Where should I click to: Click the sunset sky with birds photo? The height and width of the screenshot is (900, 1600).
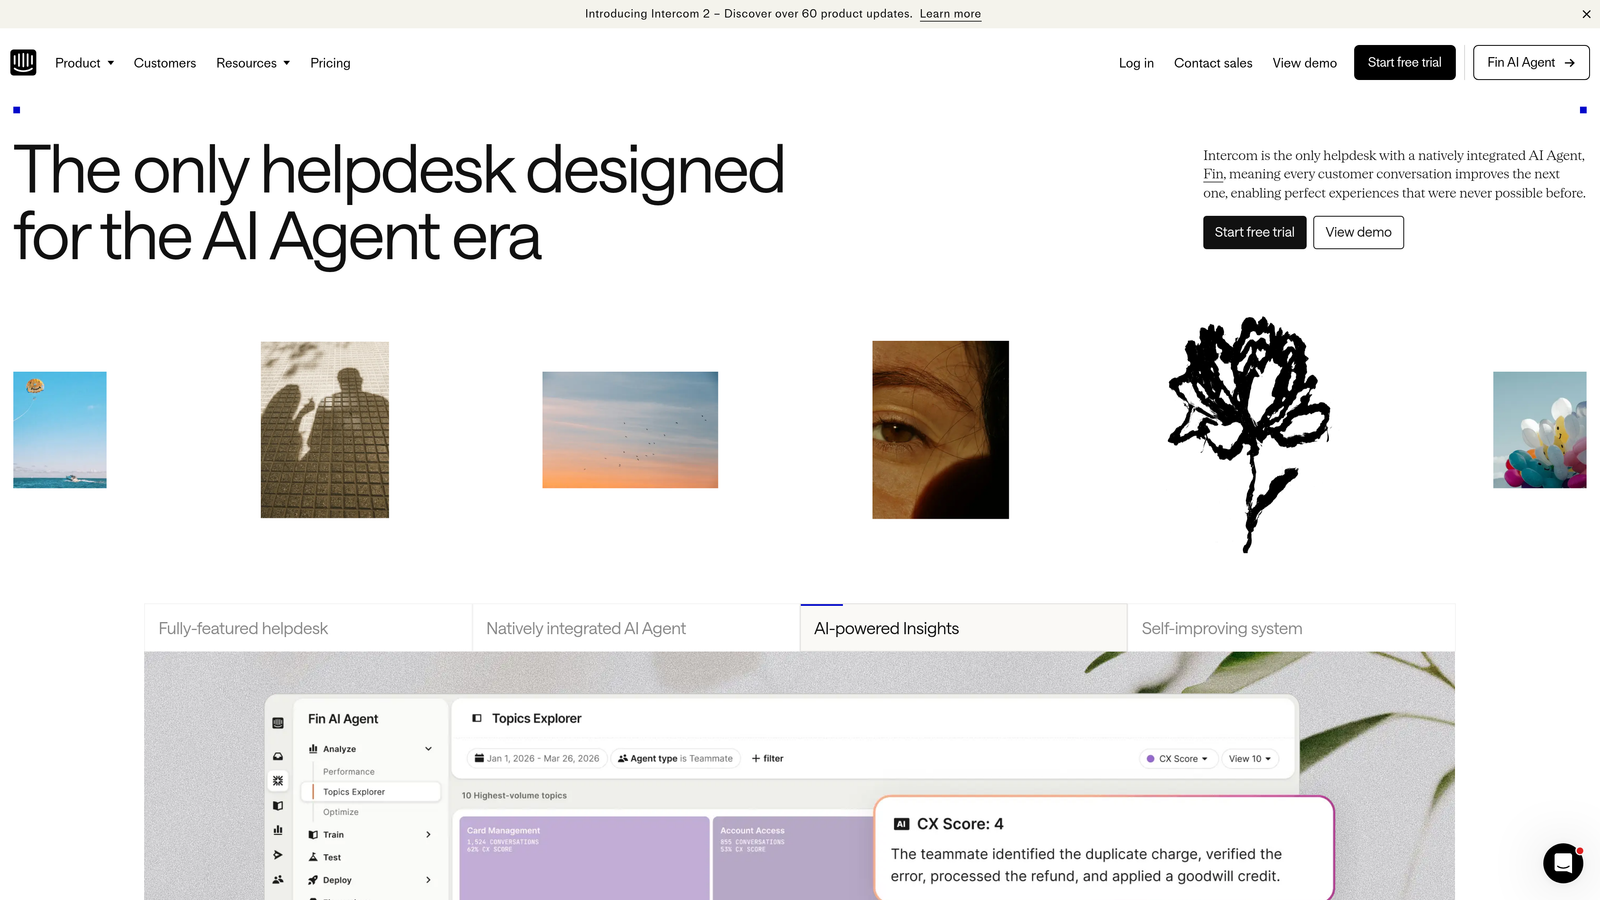[x=630, y=430]
